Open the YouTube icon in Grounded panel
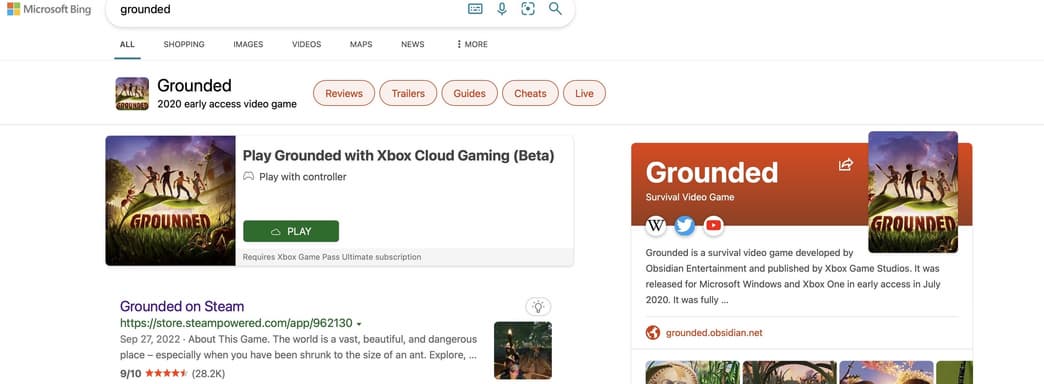1044x384 pixels. point(713,226)
